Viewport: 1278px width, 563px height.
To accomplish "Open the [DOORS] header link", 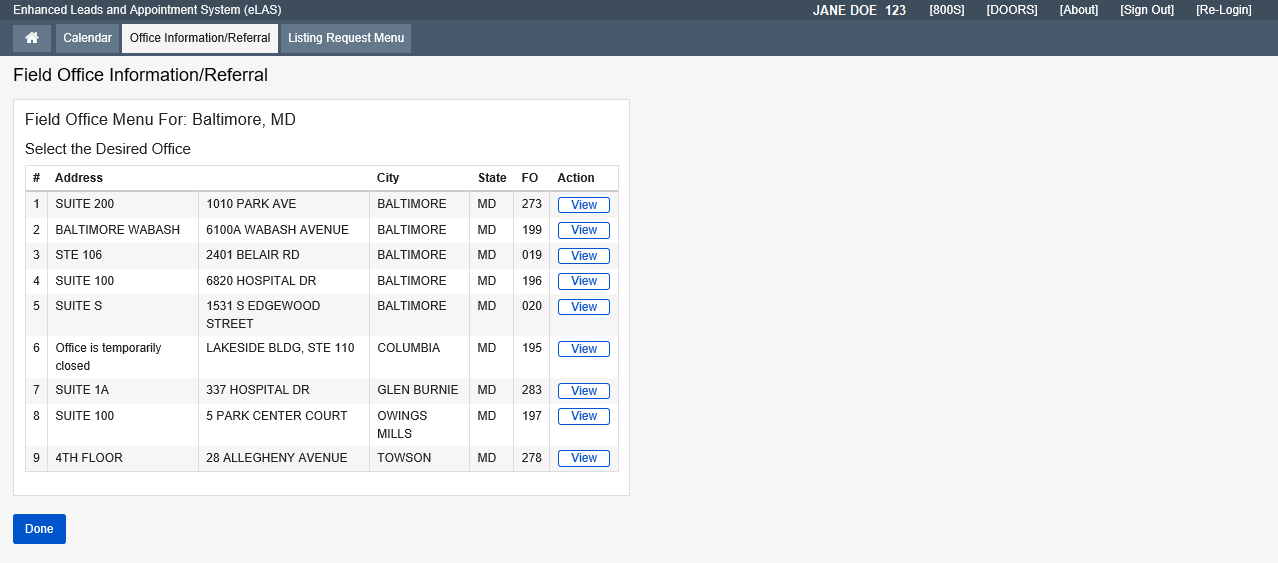I will click(x=1011, y=10).
